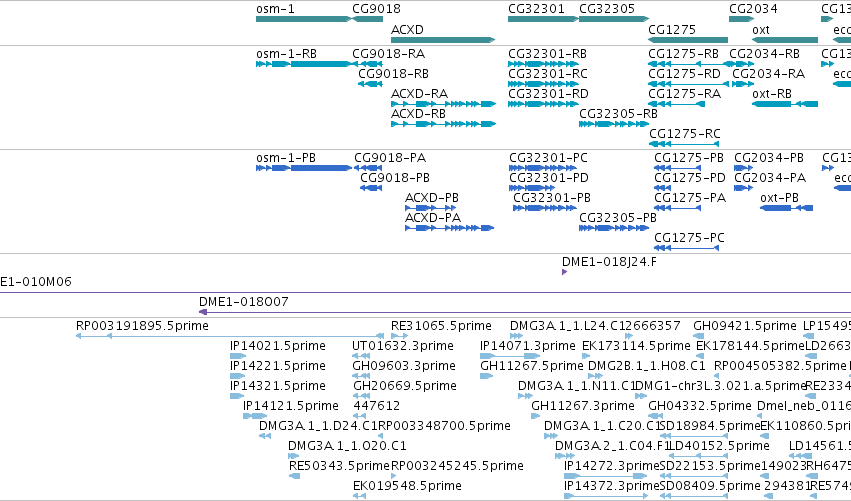Click the CG32305-RB transcript label

pyautogui.click(x=618, y=114)
